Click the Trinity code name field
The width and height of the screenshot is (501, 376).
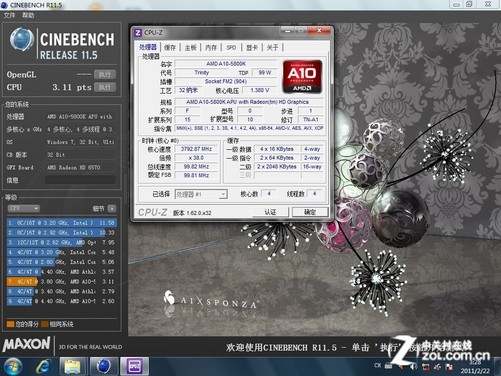click(201, 72)
